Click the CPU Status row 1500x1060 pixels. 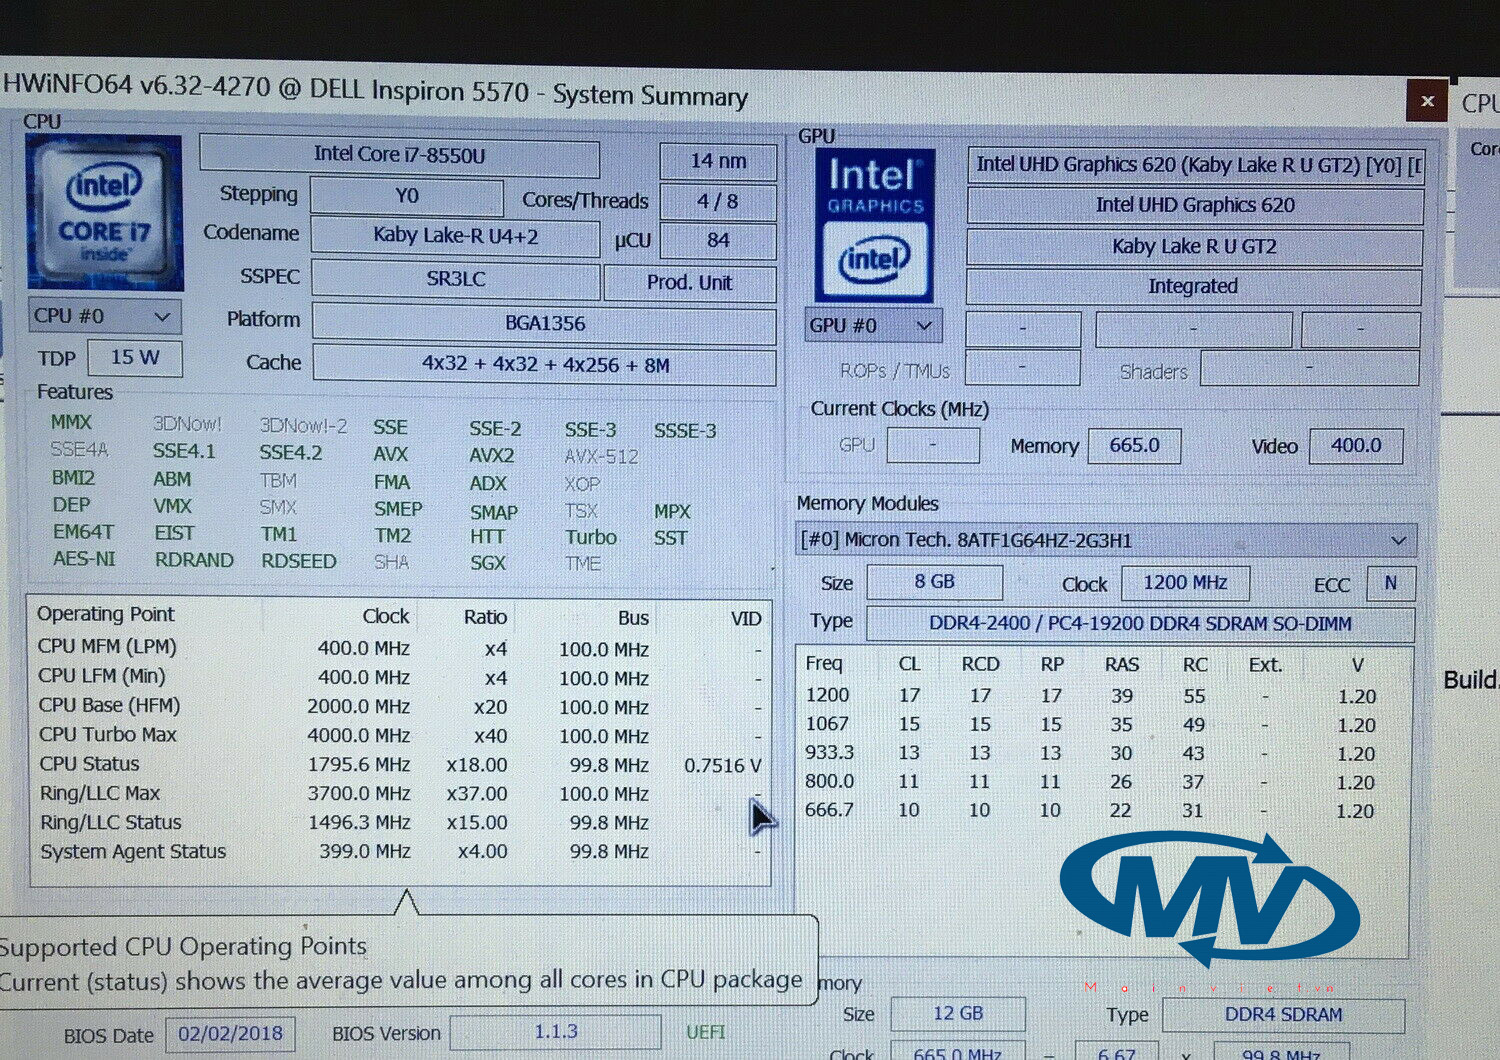pos(400,764)
